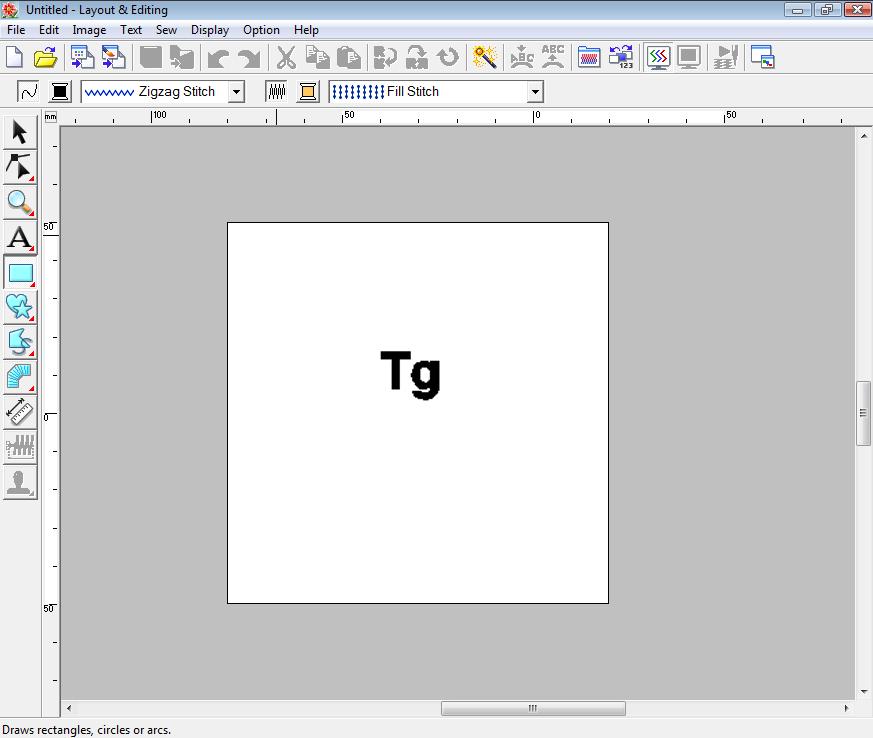873x738 pixels.
Task: Open the sewing order 123 icon
Action: [621, 57]
